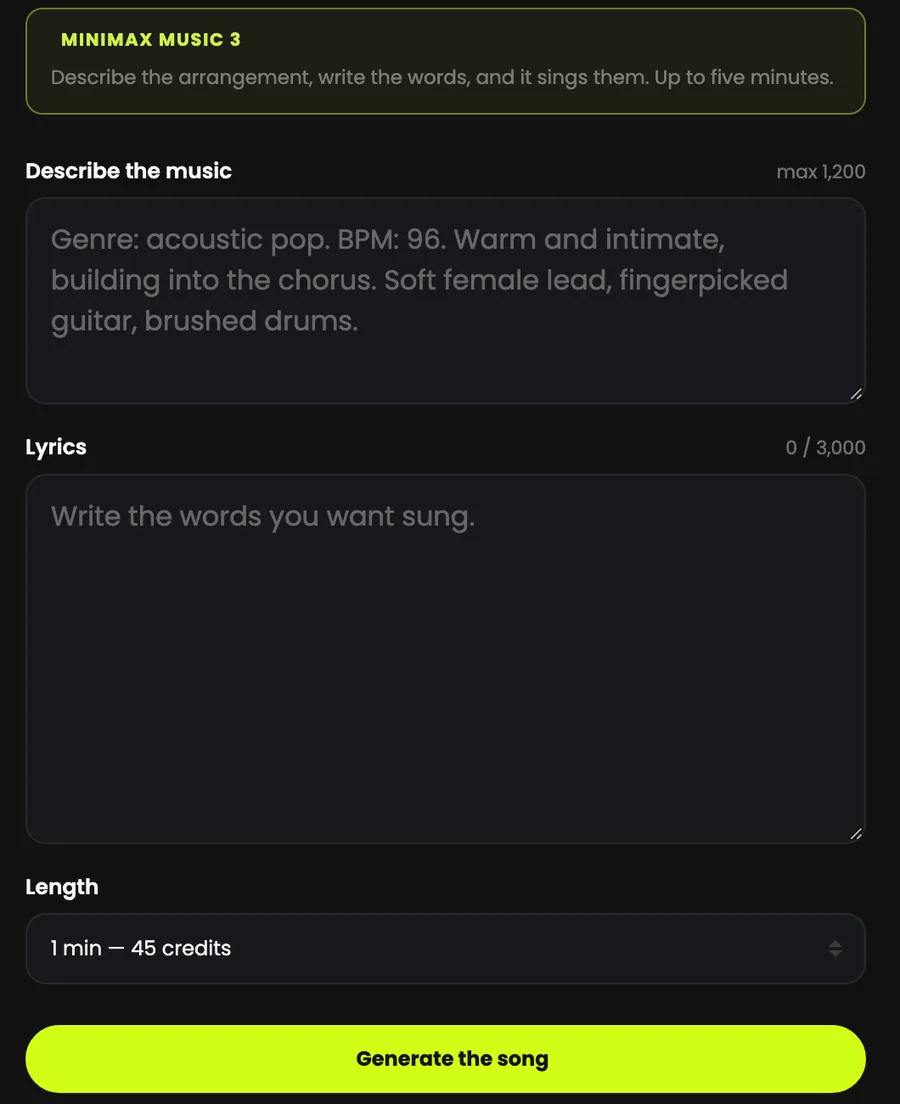Click Generate the song button
The image size is (900, 1104).
[445, 1059]
